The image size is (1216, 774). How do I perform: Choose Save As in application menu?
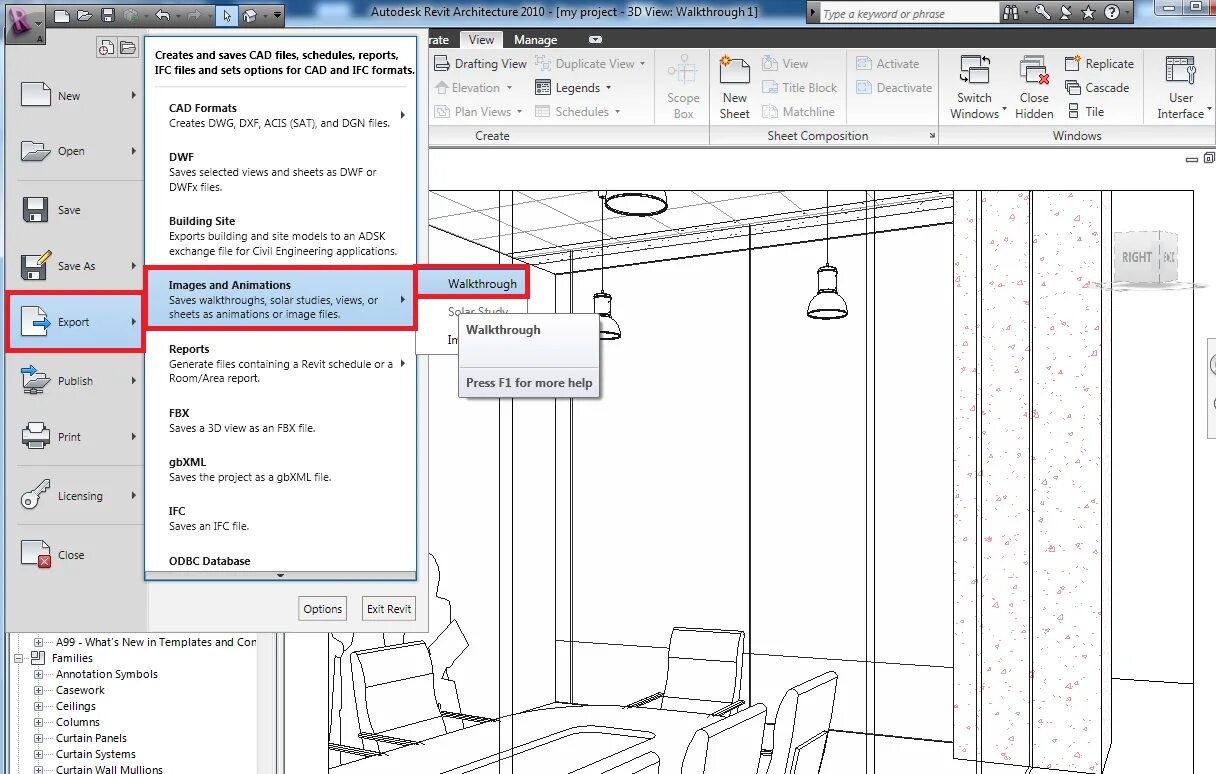(x=75, y=266)
